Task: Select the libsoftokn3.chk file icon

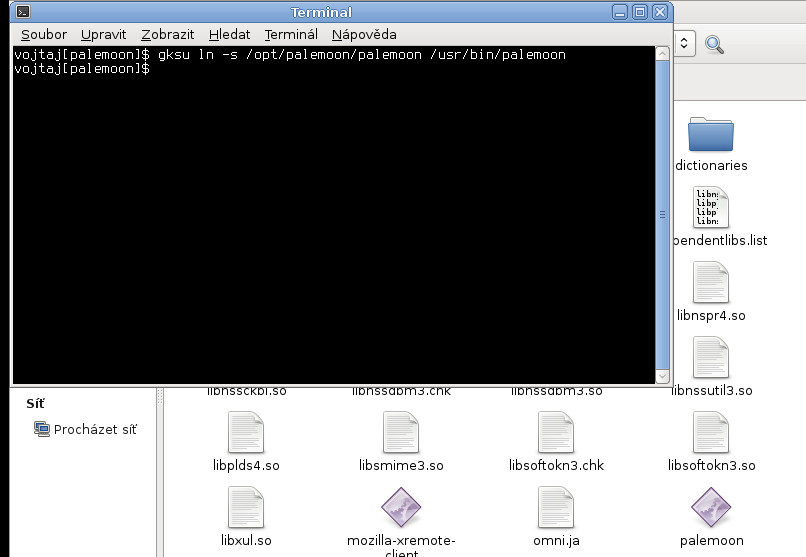Action: (556, 432)
